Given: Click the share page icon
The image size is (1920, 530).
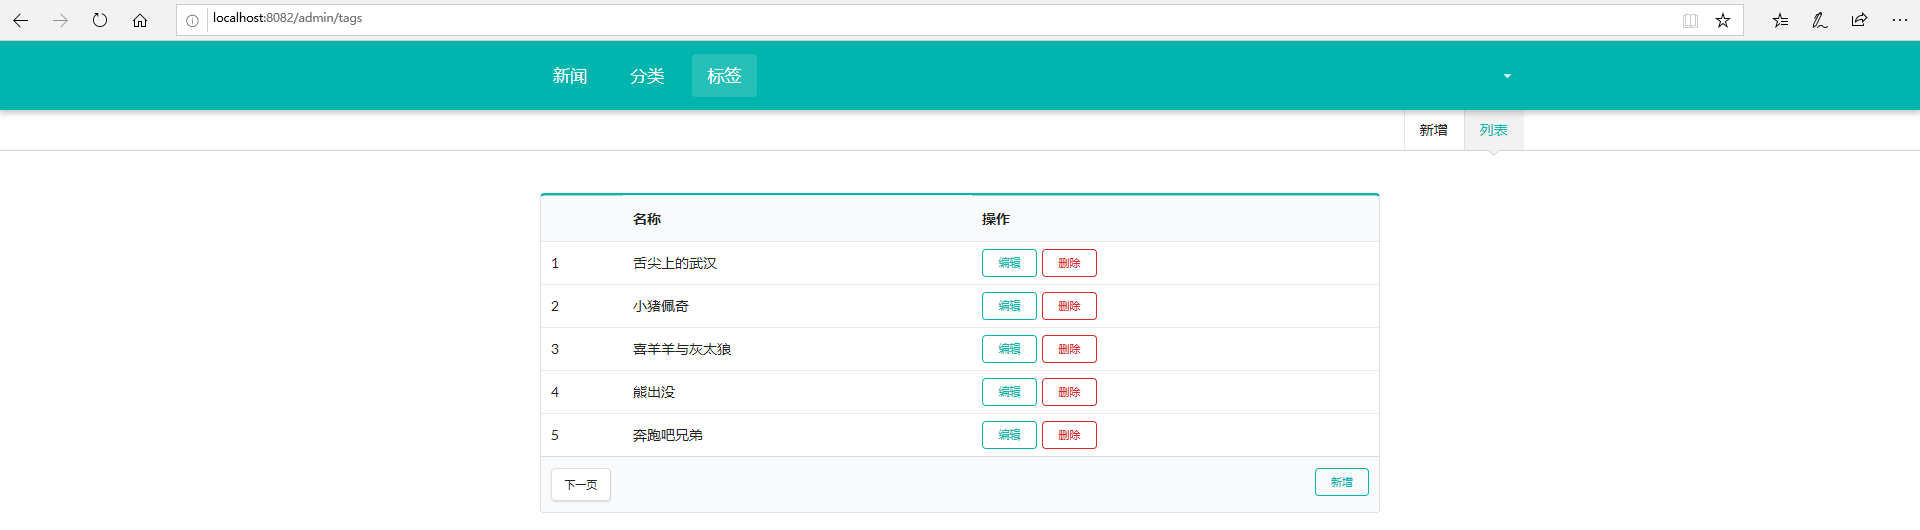Looking at the screenshot, I should pos(1859,20).
